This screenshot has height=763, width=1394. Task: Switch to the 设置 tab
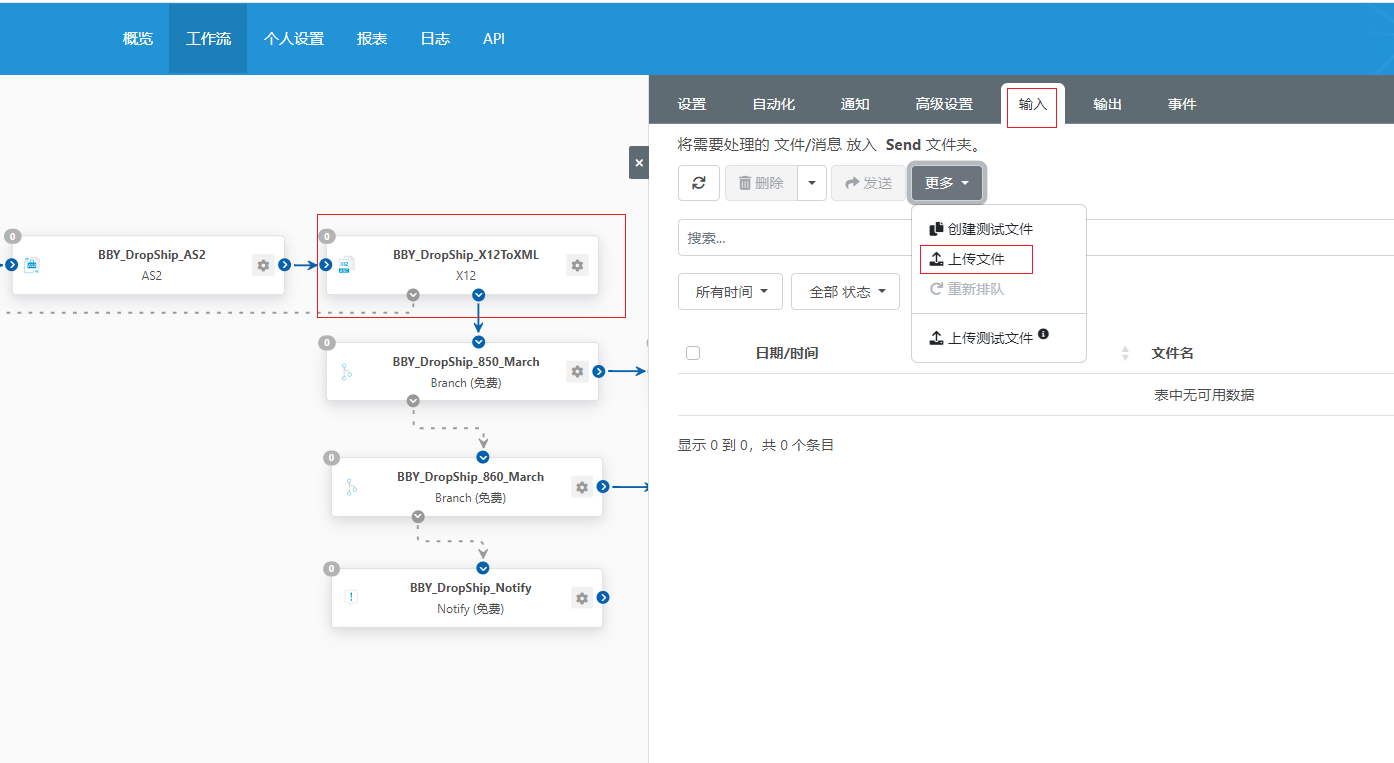(692, 104)
